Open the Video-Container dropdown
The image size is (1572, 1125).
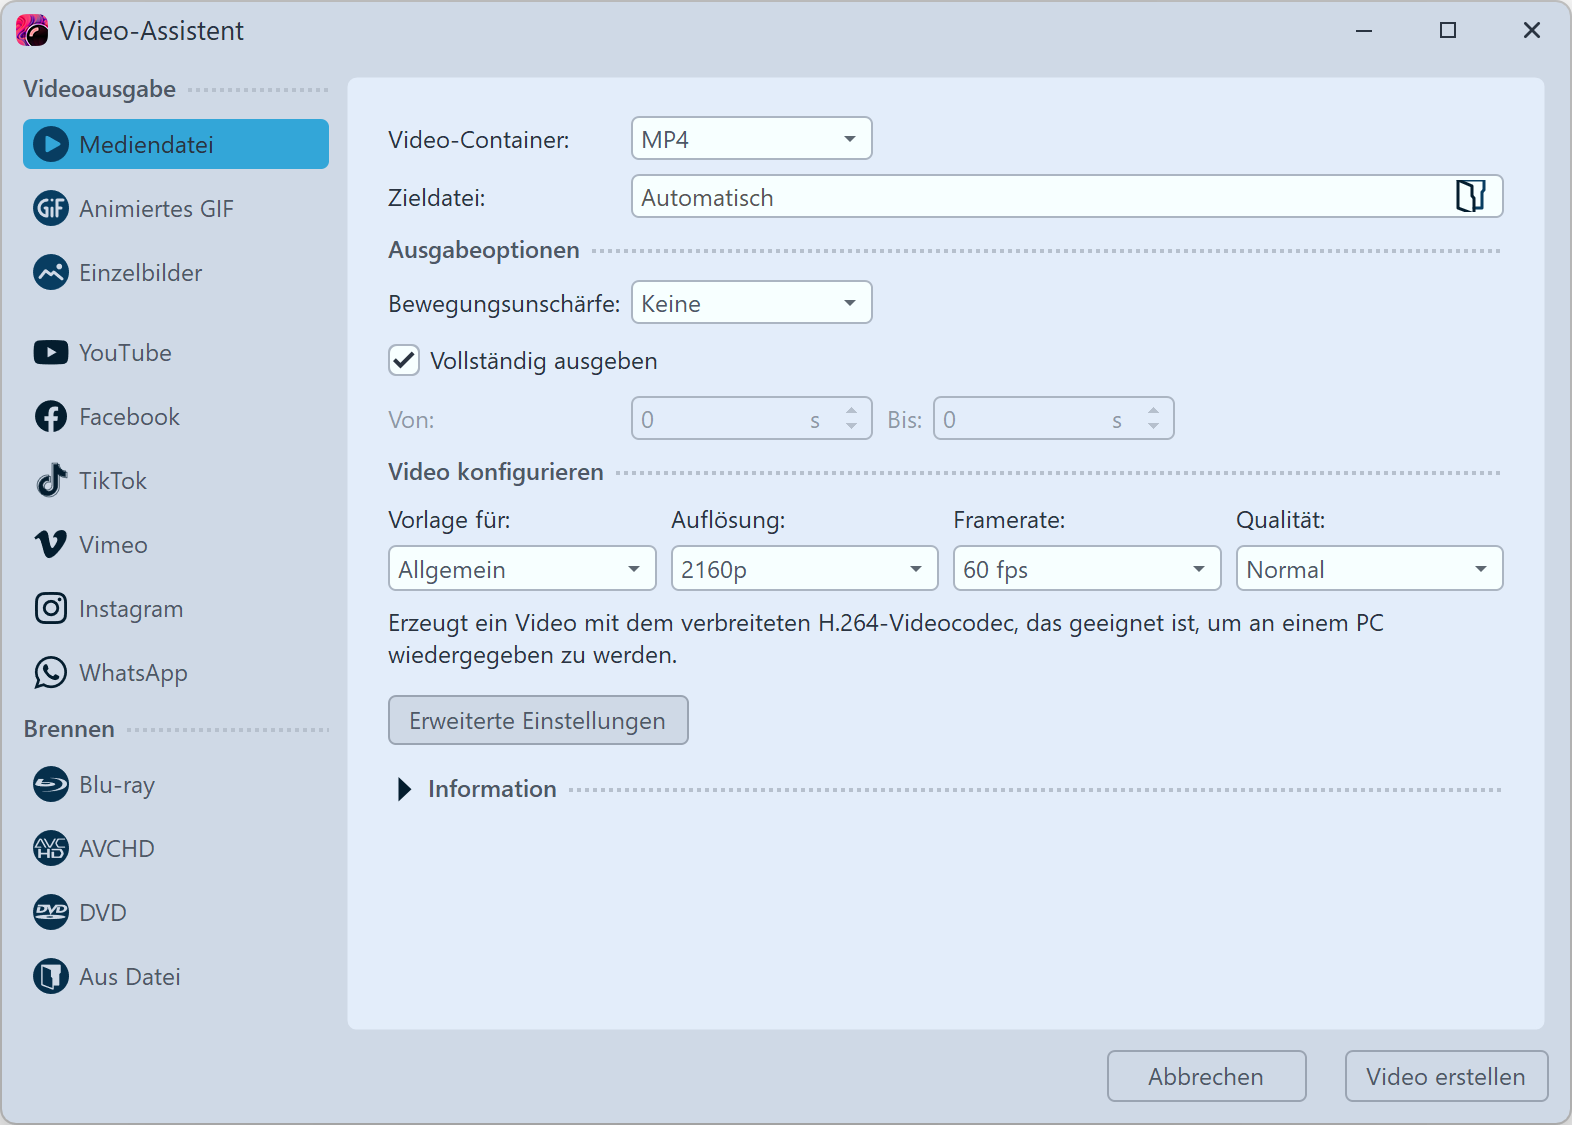(751, 139)
